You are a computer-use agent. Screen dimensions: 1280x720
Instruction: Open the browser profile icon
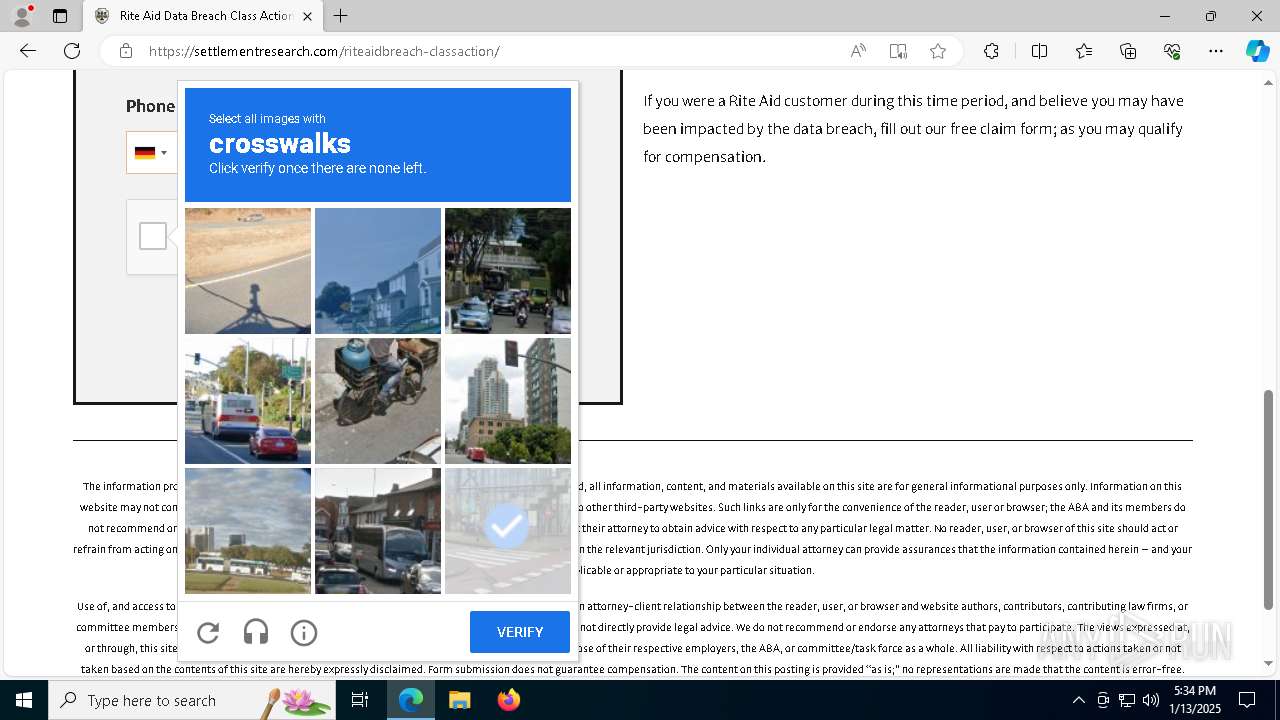point(22,16)
